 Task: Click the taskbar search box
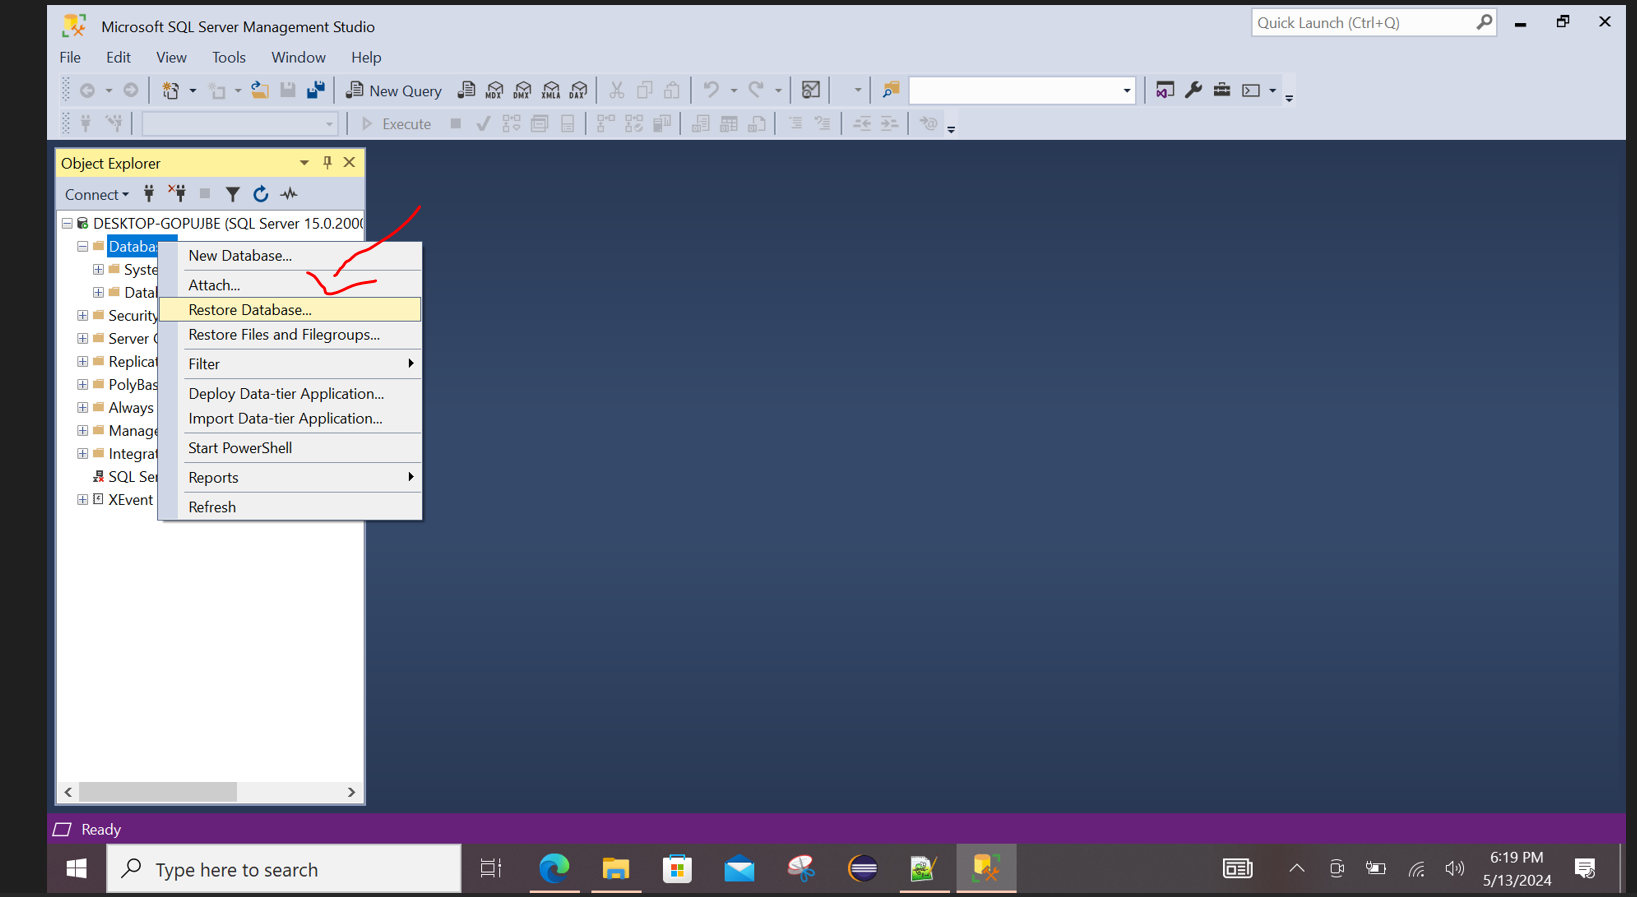pos(284,869)
